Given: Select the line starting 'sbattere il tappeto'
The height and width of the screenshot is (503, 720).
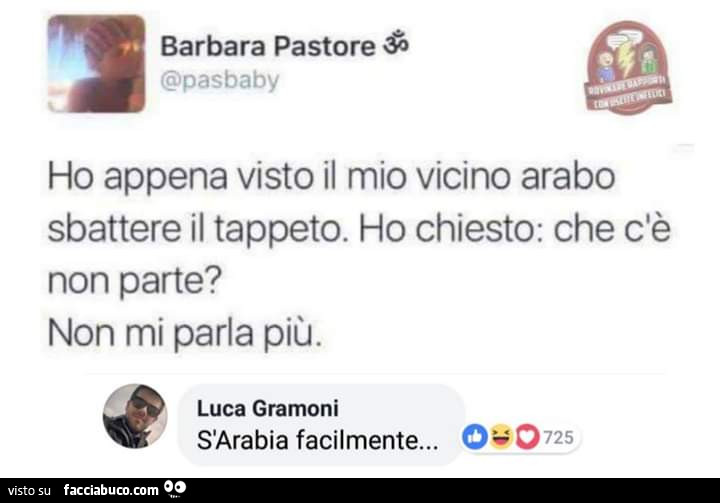Looking at the screenshot, I should [x=359, y=230].
